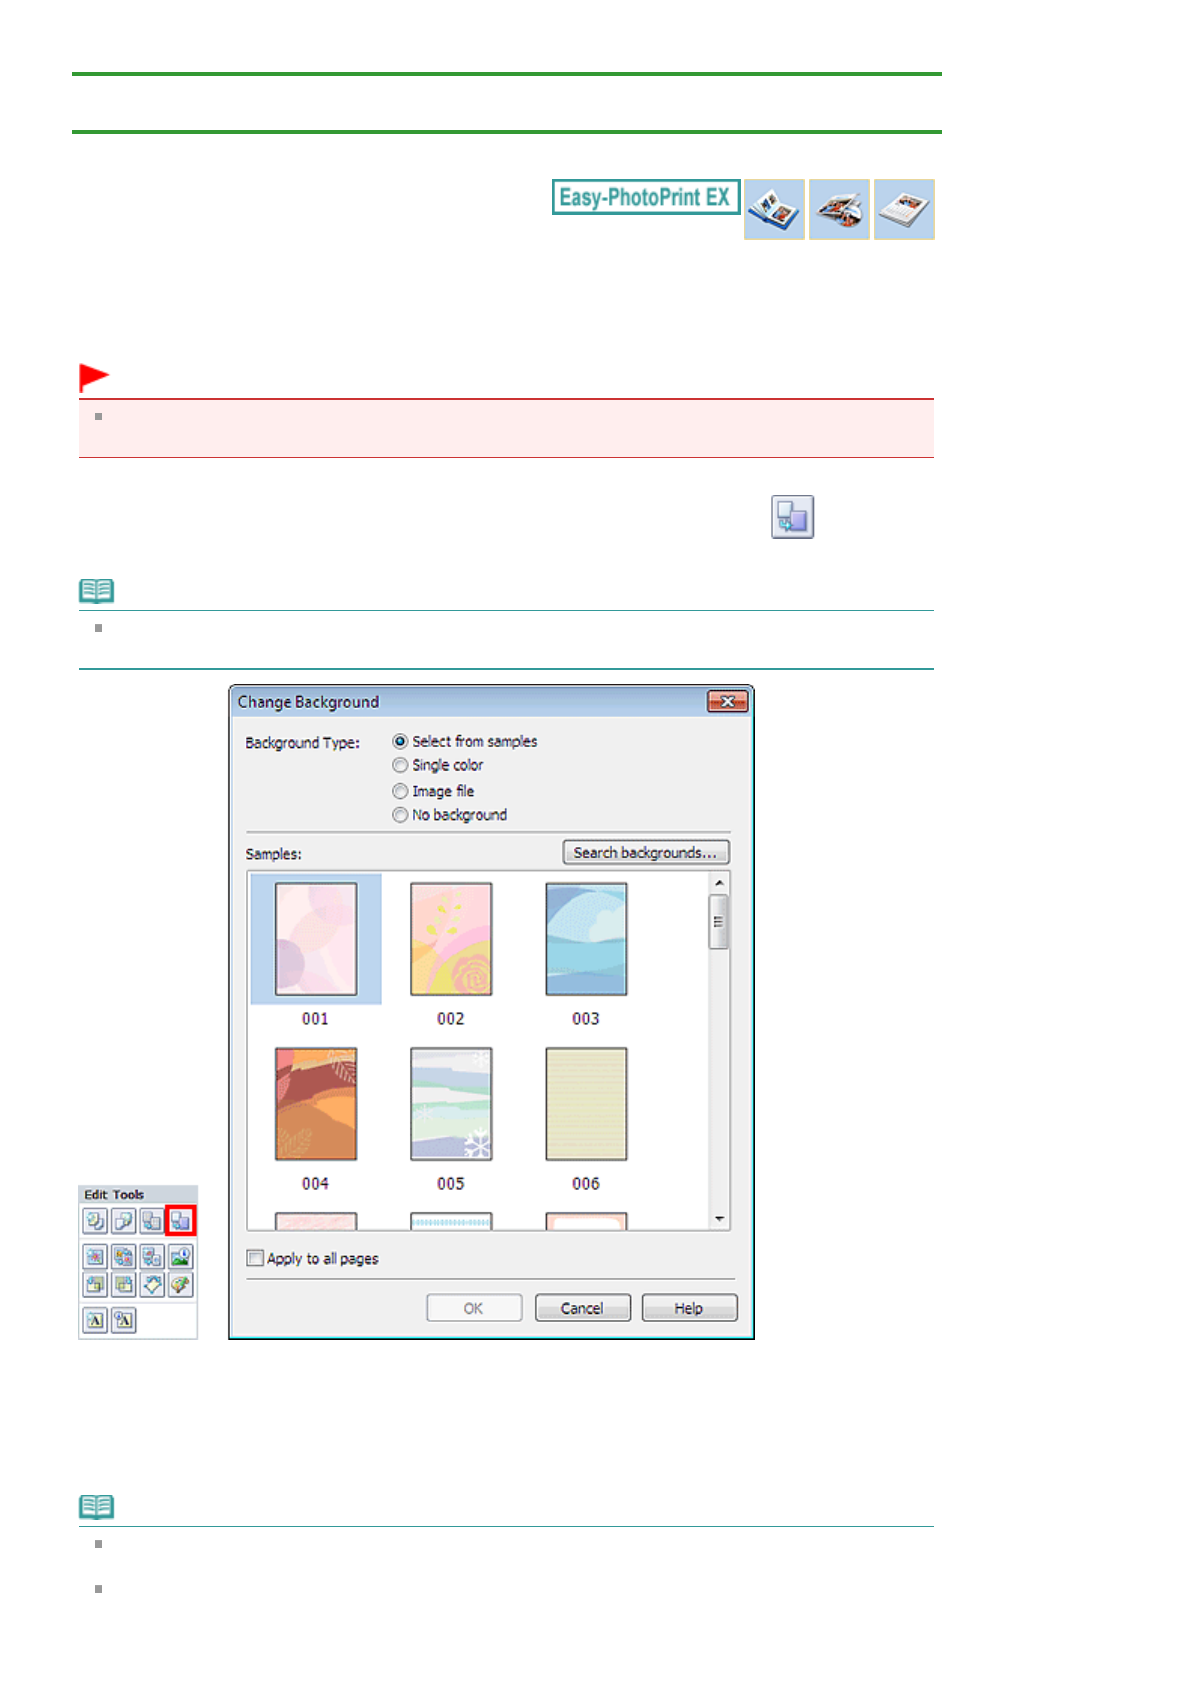Select the Delete Page tool in Edit Tools
1190x1684 pixels.
tap(123, 1220)
